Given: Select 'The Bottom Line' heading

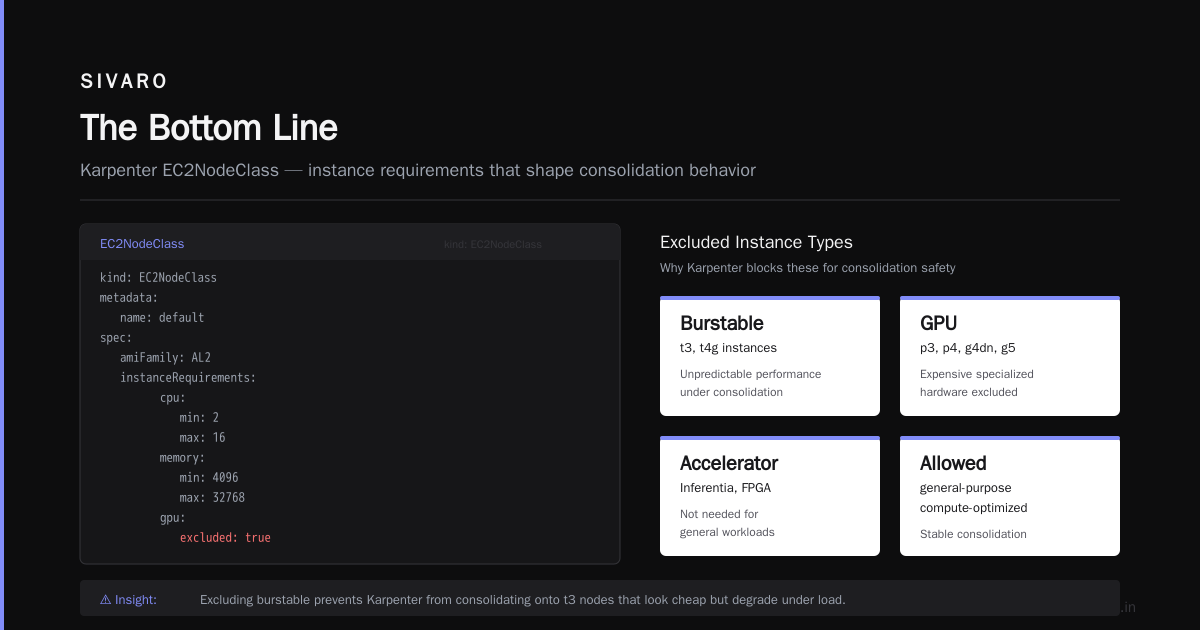Looking at the screenshot, I should (209, 128).
